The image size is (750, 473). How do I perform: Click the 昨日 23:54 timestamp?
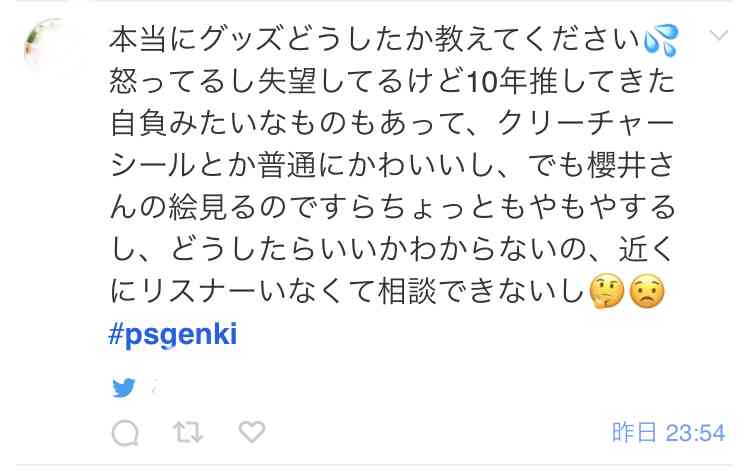pos(669,433)
